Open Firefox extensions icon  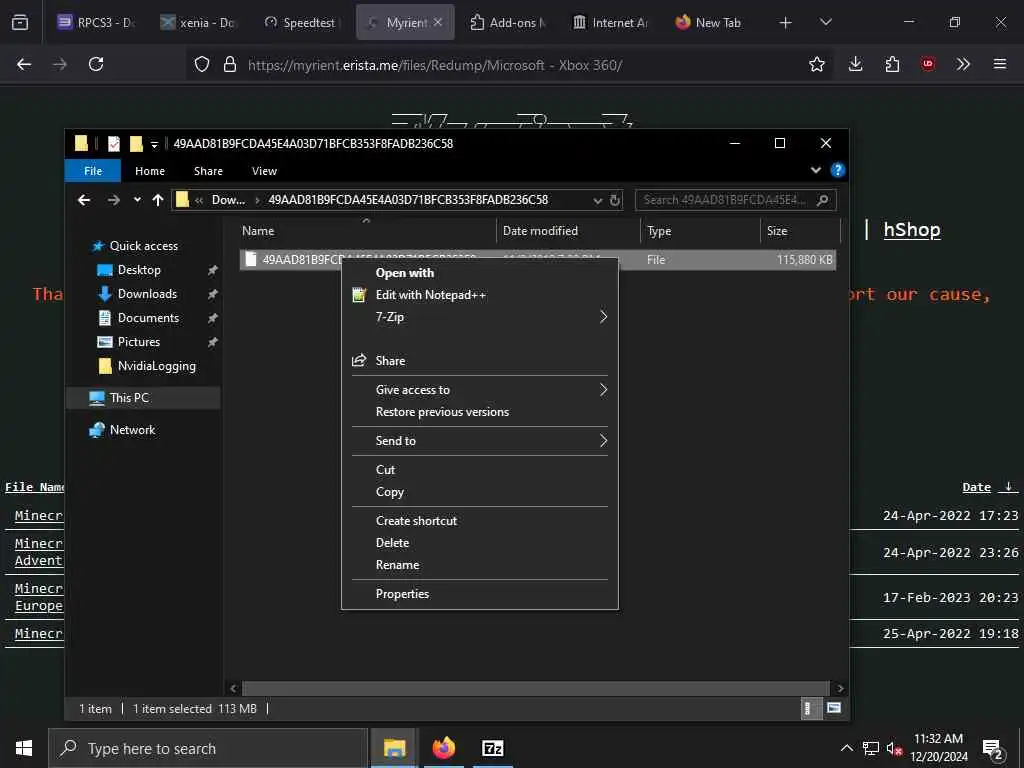click(x=892, y=64)
